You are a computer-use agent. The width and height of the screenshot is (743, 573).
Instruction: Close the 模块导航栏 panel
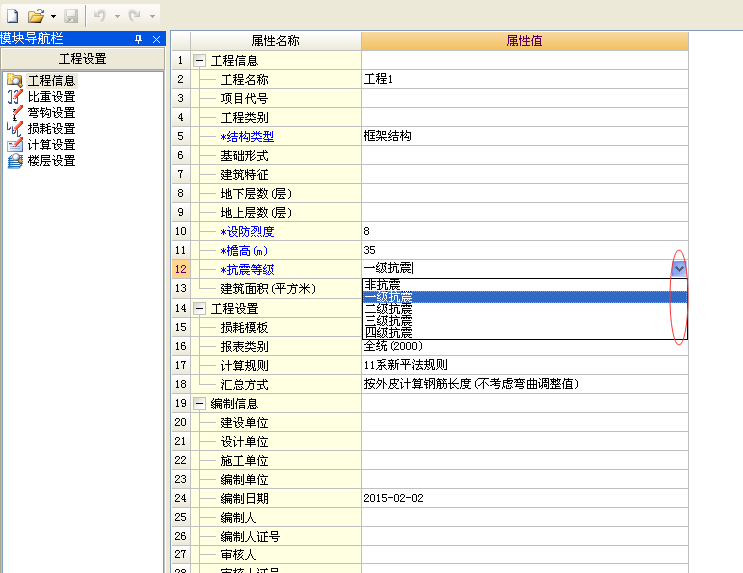click(x=156, y=39)
